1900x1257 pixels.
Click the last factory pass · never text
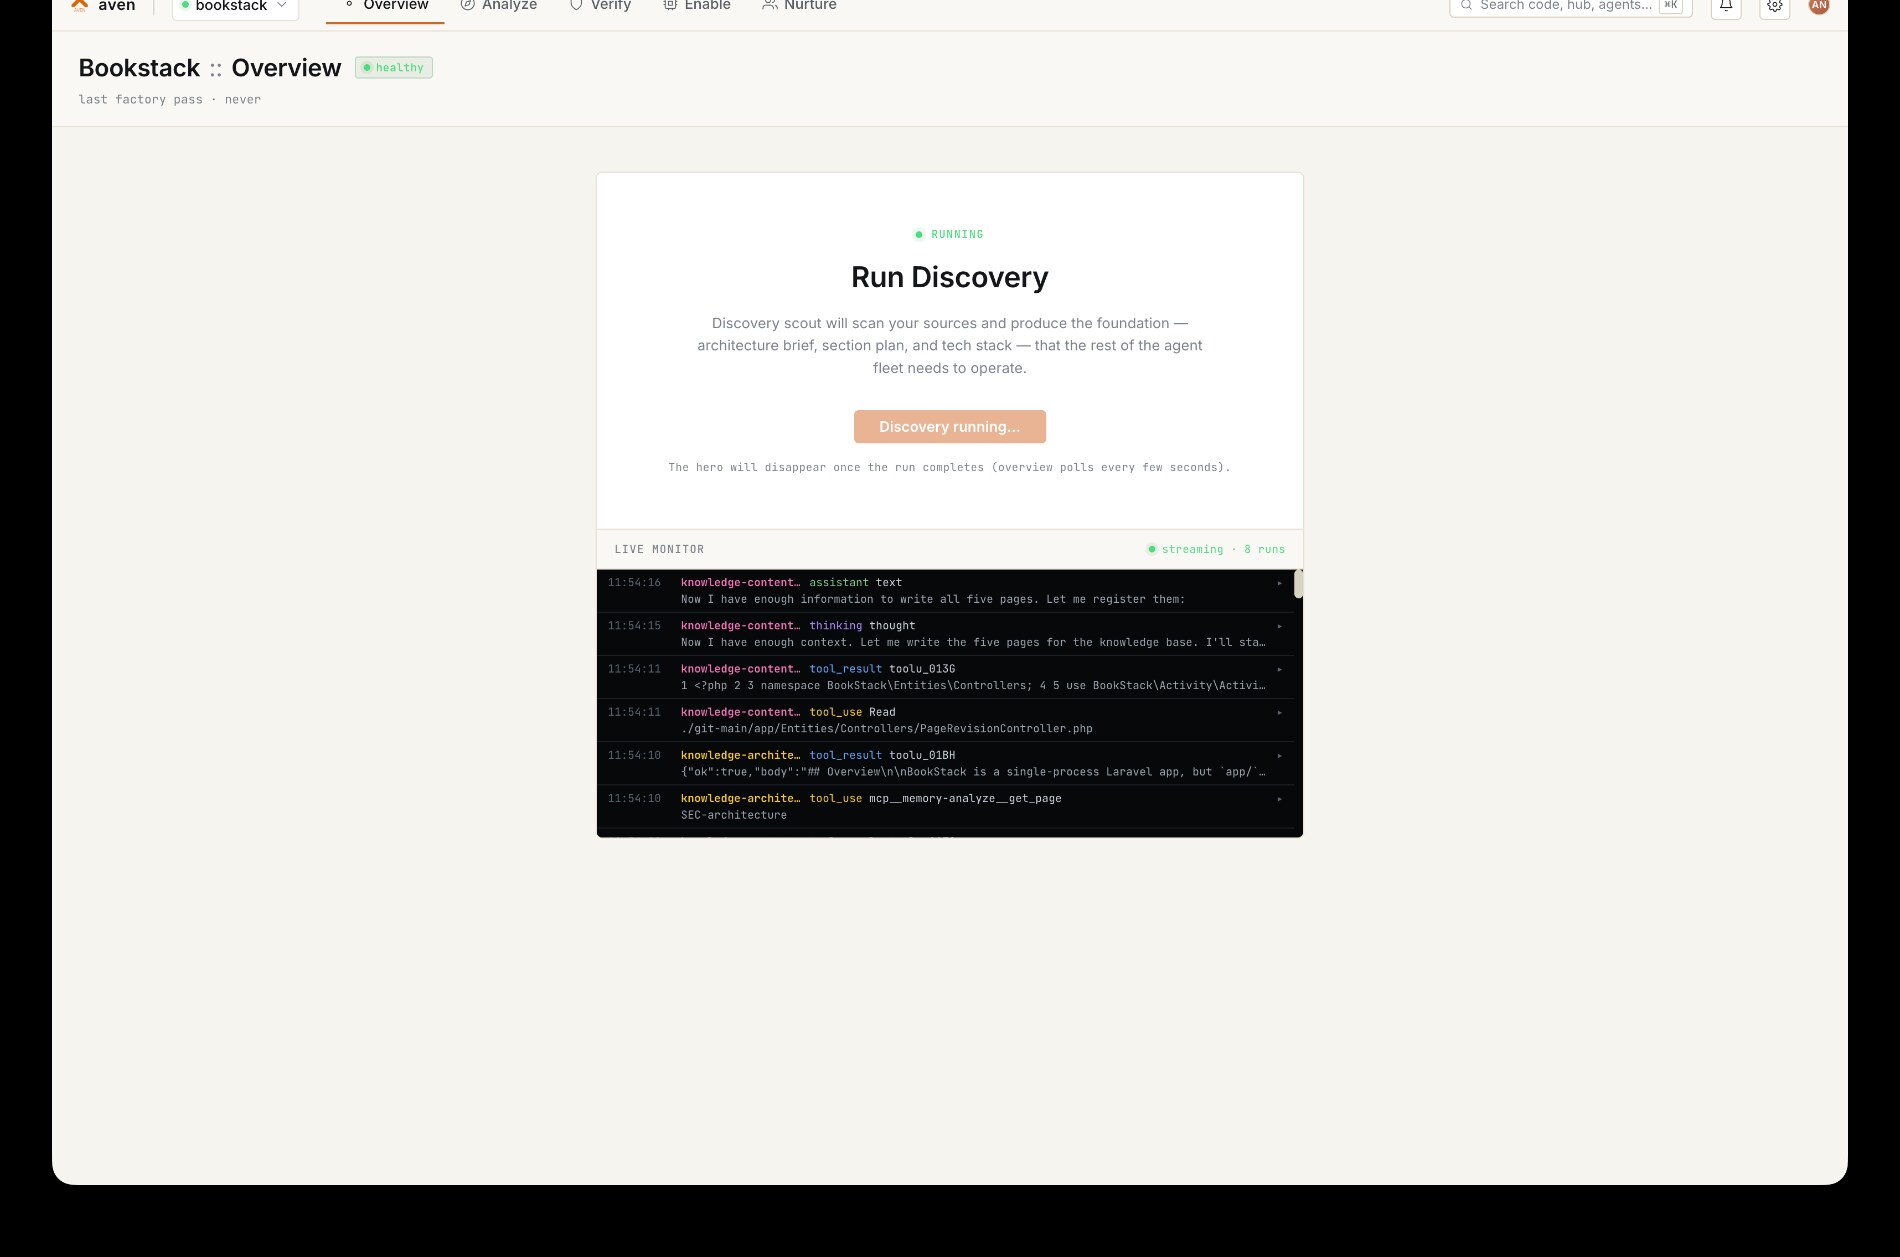(170, 99)
